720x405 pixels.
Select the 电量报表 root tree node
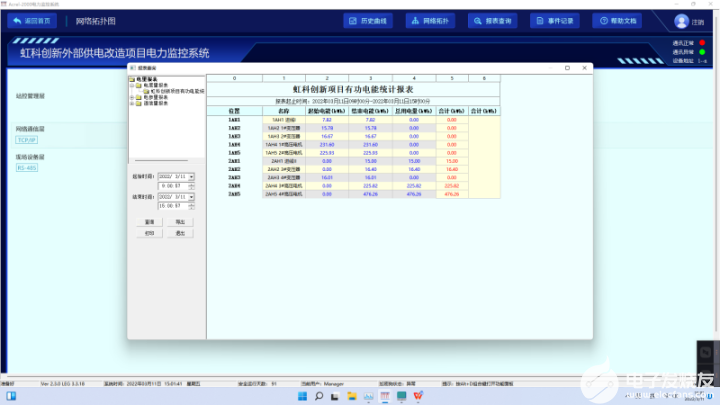point(146,79)
